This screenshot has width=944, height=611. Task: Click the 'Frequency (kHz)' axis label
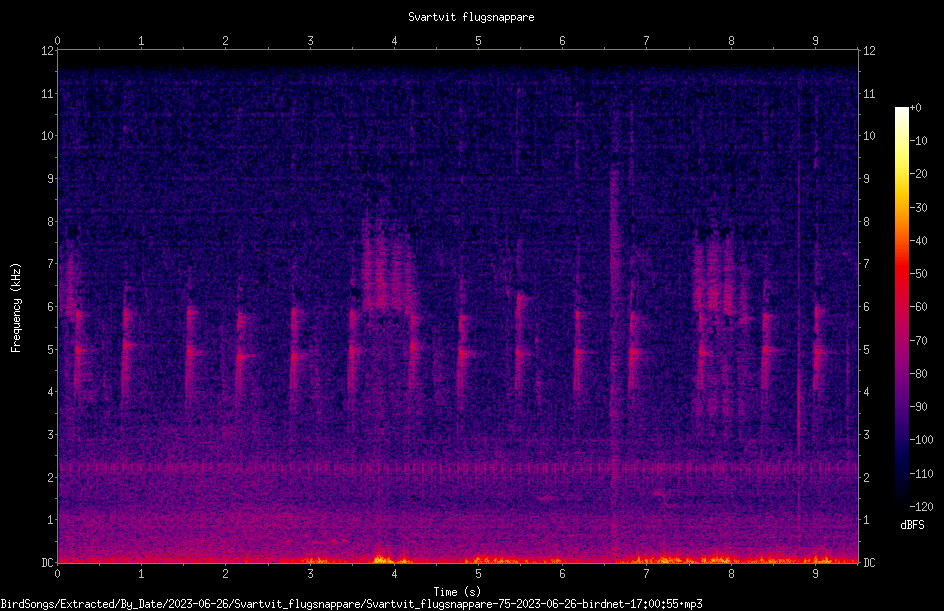coord(16,308)
